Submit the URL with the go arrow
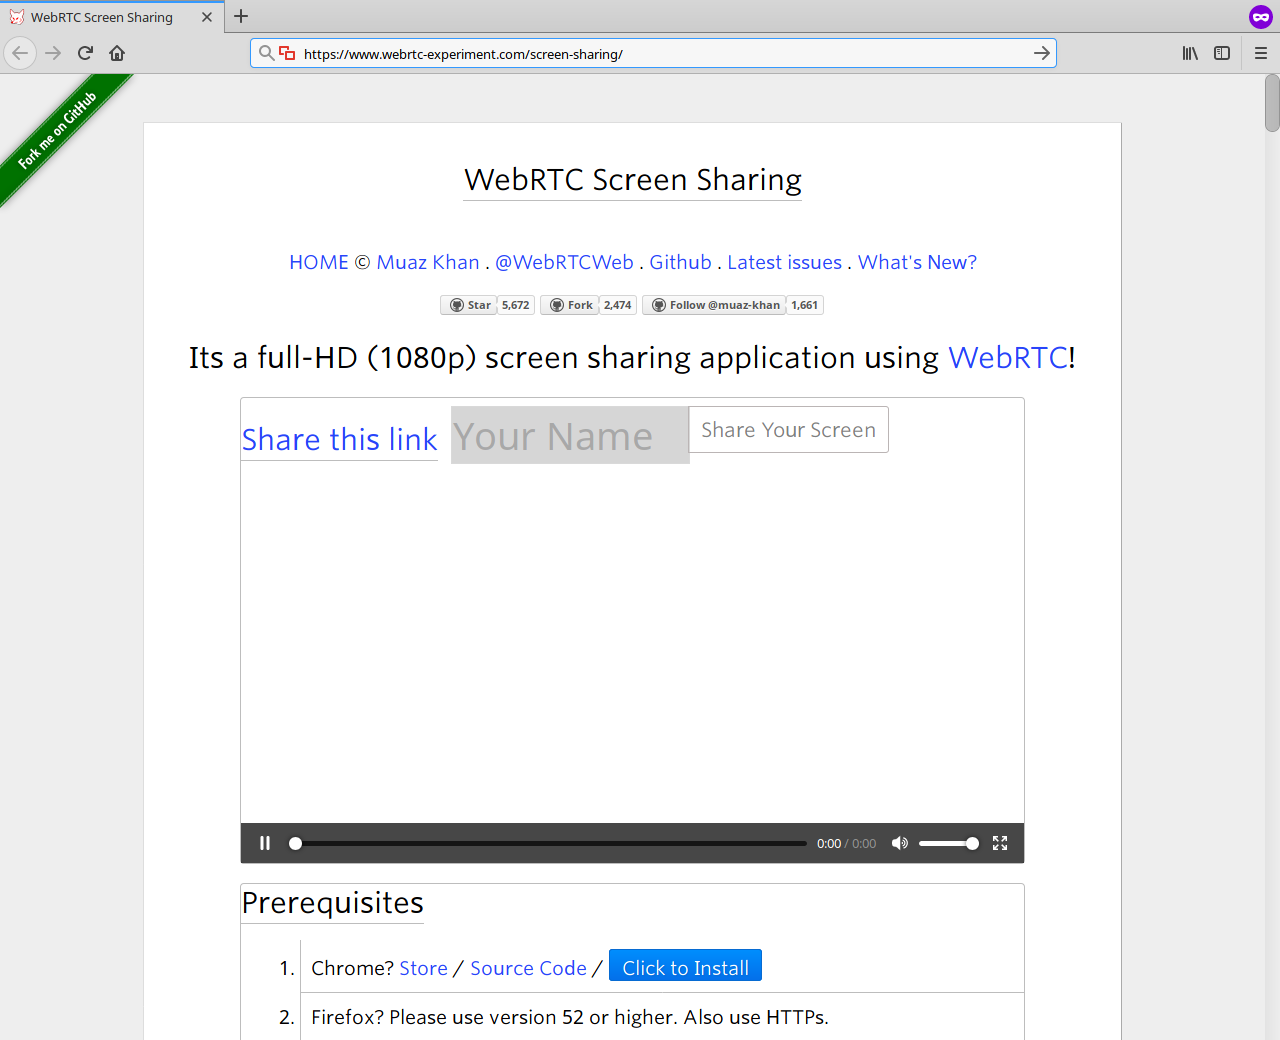This screenshot has width=1280, height=1040. [1042, 53]
